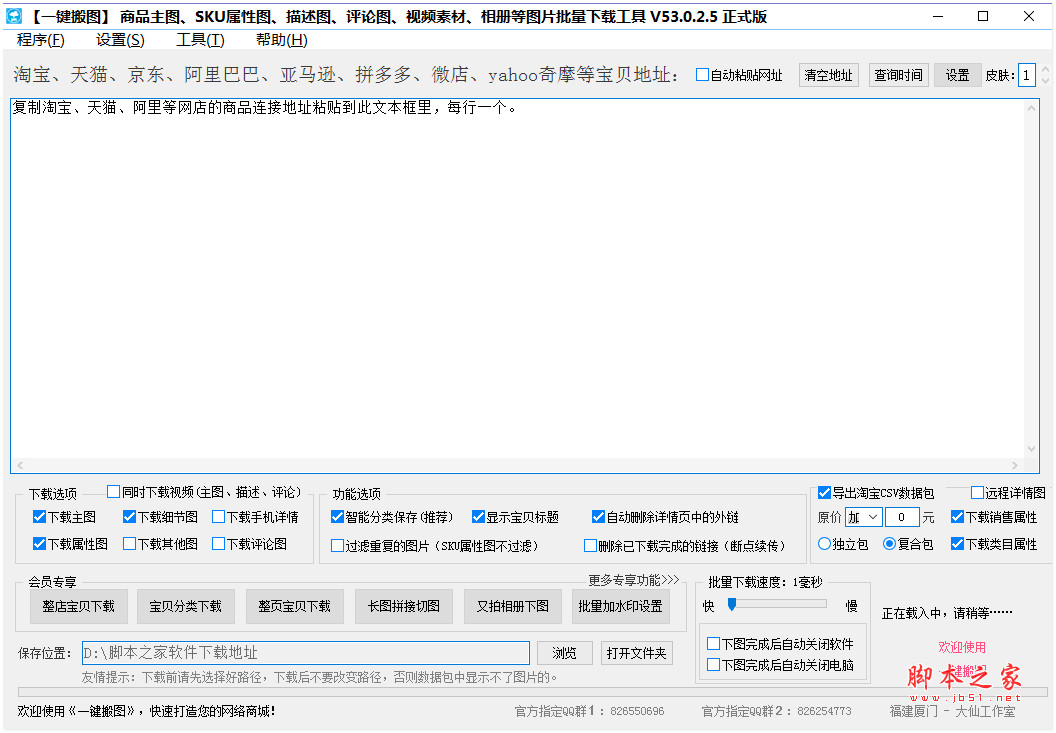The width and height of the screenshot is (1056, 733).
Task: Click the 查询时间 button
Action: [898, 75]
